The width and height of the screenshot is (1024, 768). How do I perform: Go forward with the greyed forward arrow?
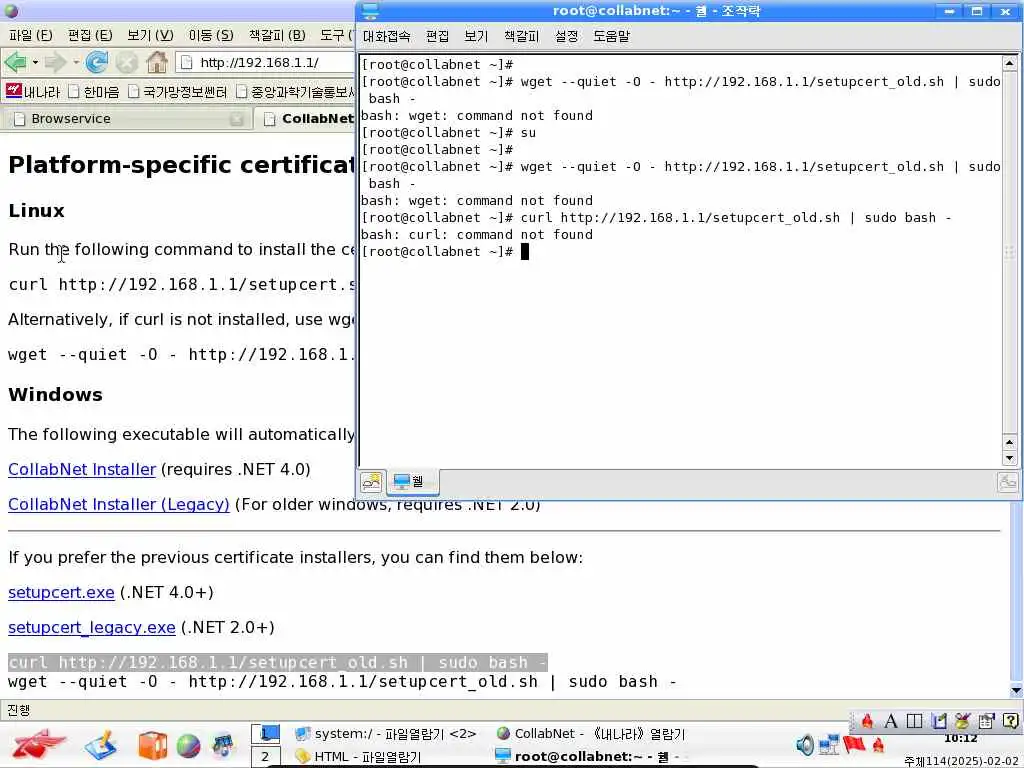click(56, 62)
